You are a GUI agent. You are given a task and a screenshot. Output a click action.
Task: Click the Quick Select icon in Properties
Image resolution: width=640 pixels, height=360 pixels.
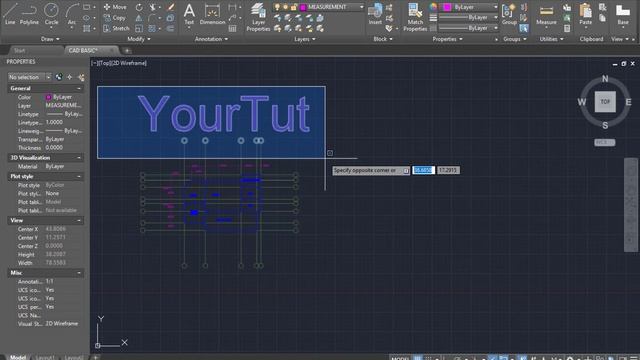[81, 77]
